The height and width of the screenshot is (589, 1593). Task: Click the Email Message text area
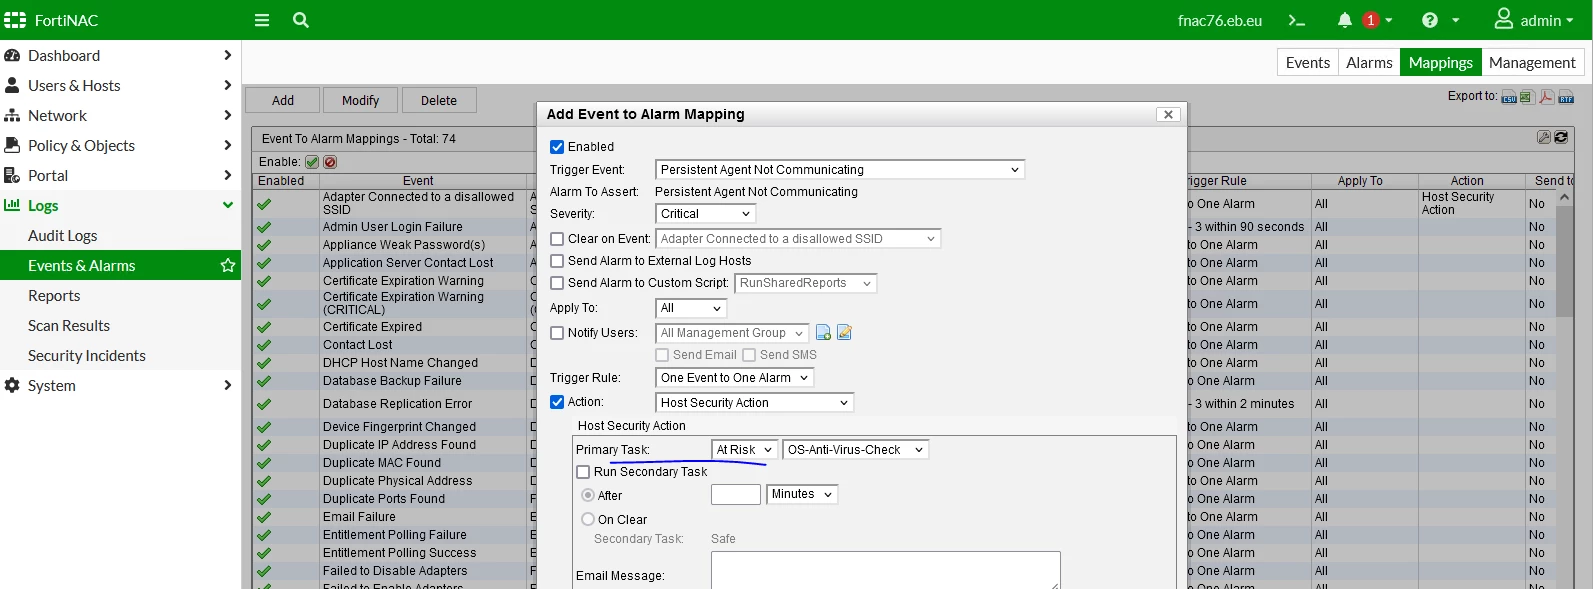[x=886, y=570]
